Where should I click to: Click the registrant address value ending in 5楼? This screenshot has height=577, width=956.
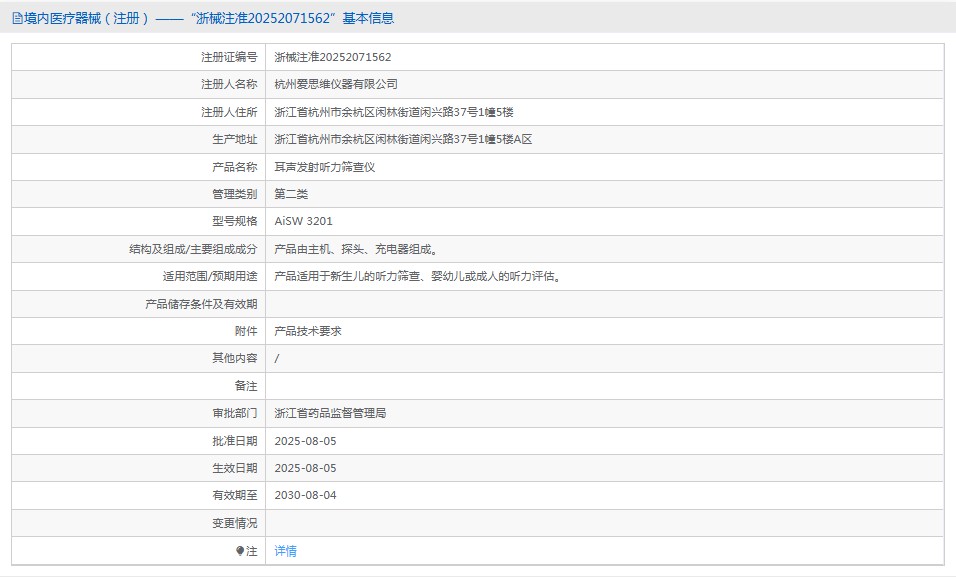point(394,112)
